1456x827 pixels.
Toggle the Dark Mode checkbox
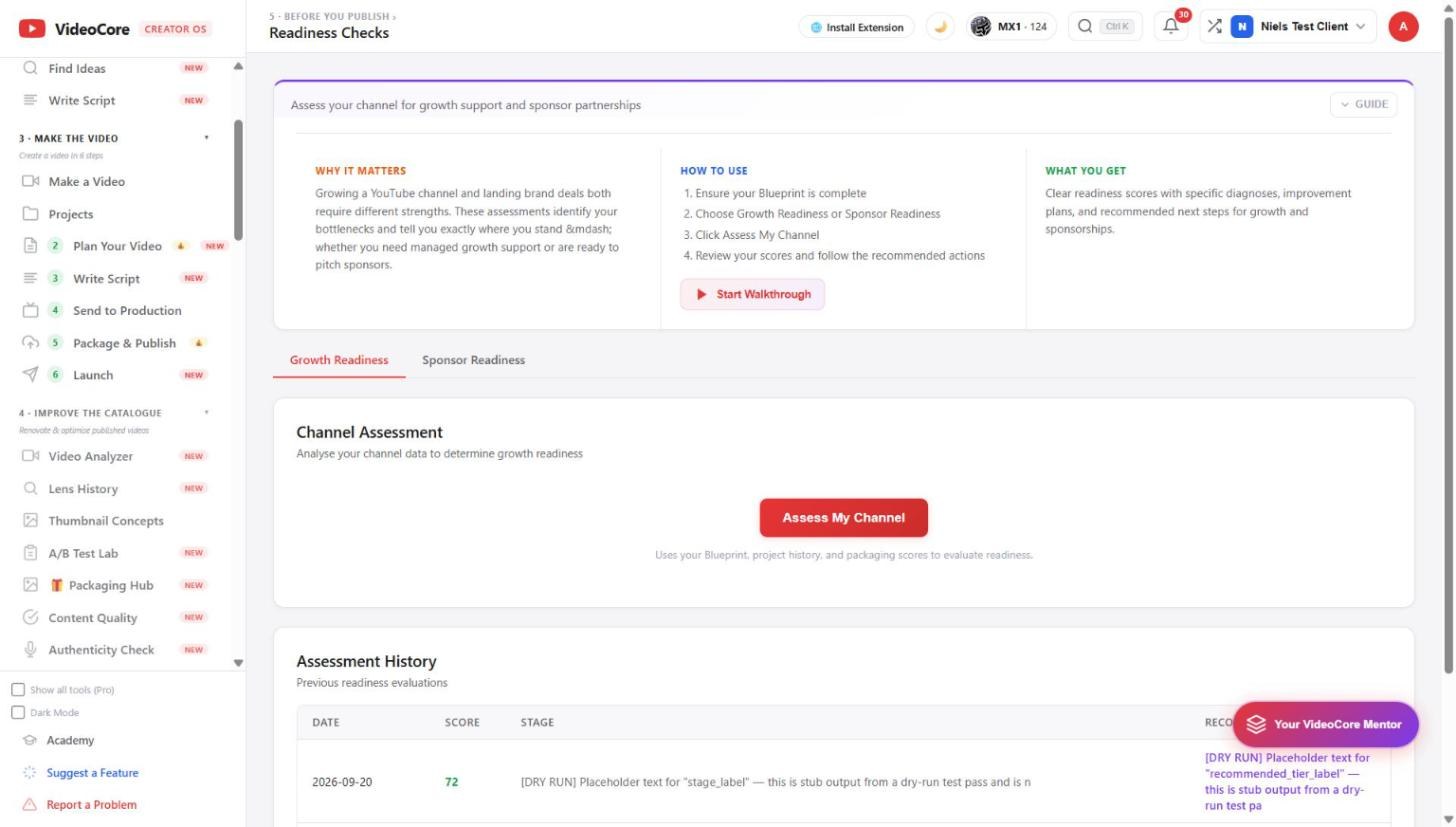[x=18, y=712]
